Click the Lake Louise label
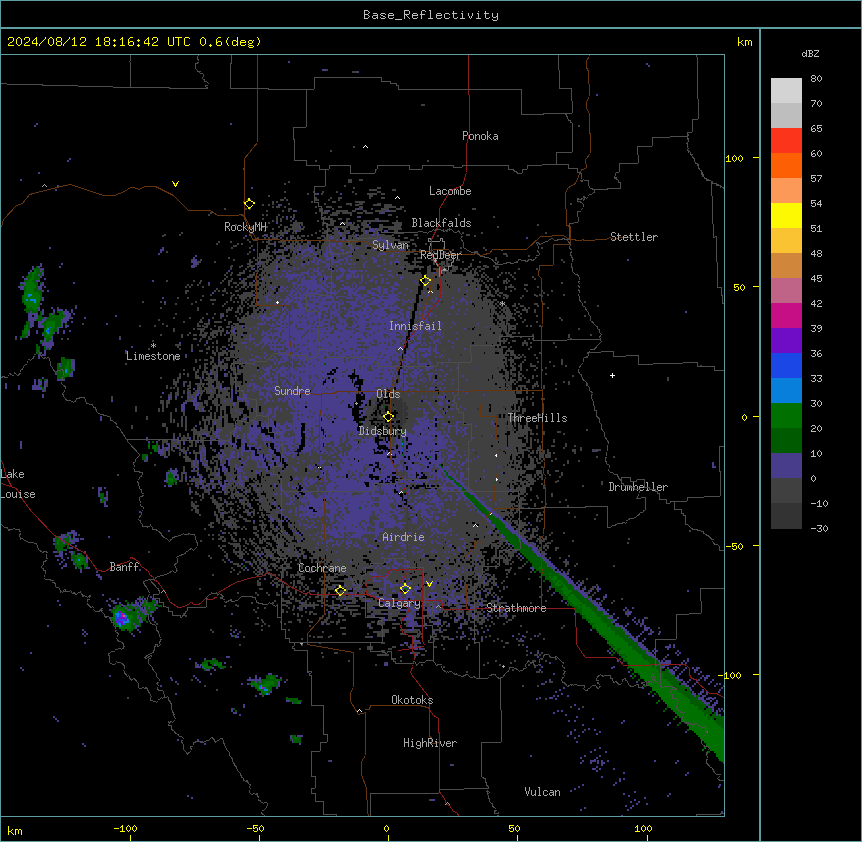This screenshot has width=862, height=842. tap(18, 484)
